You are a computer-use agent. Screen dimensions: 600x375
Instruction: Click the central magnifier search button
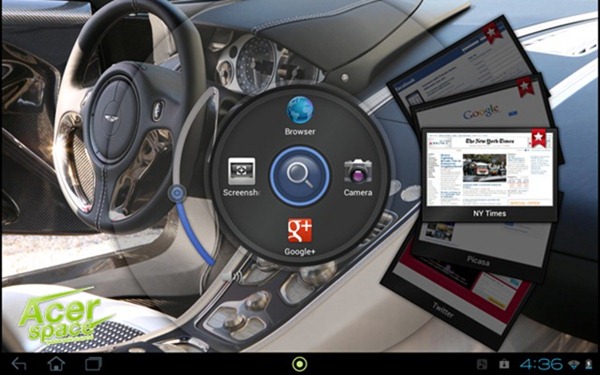(300, 176)
